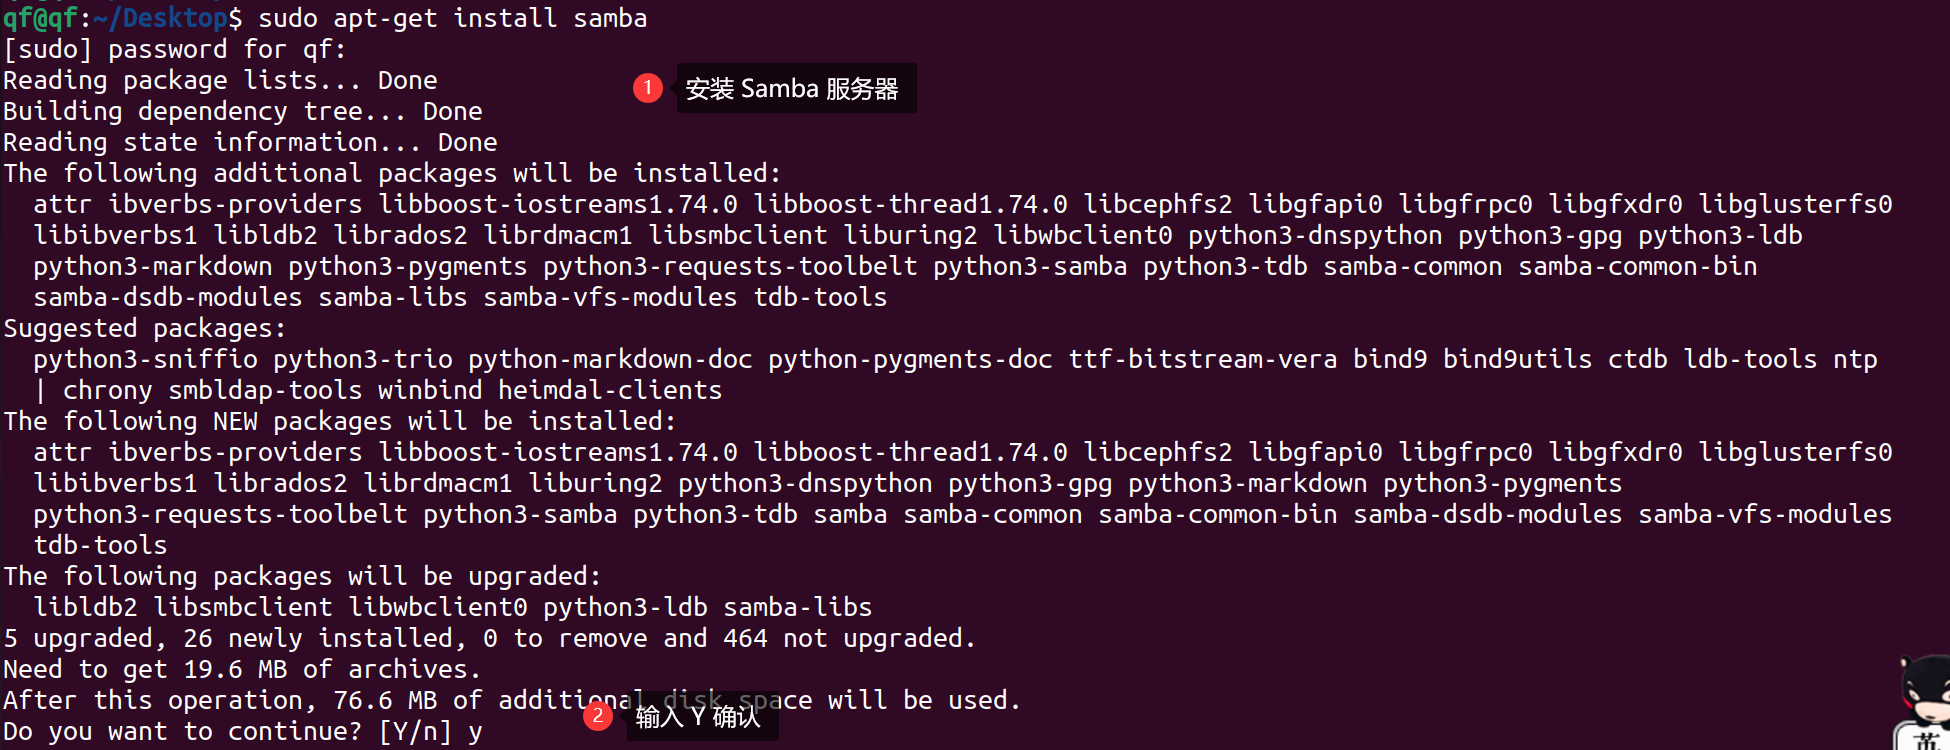Viewport: 1950px width, 750px height.
Task: Click the "Reading state information" line
Action: tap(250, 142)
